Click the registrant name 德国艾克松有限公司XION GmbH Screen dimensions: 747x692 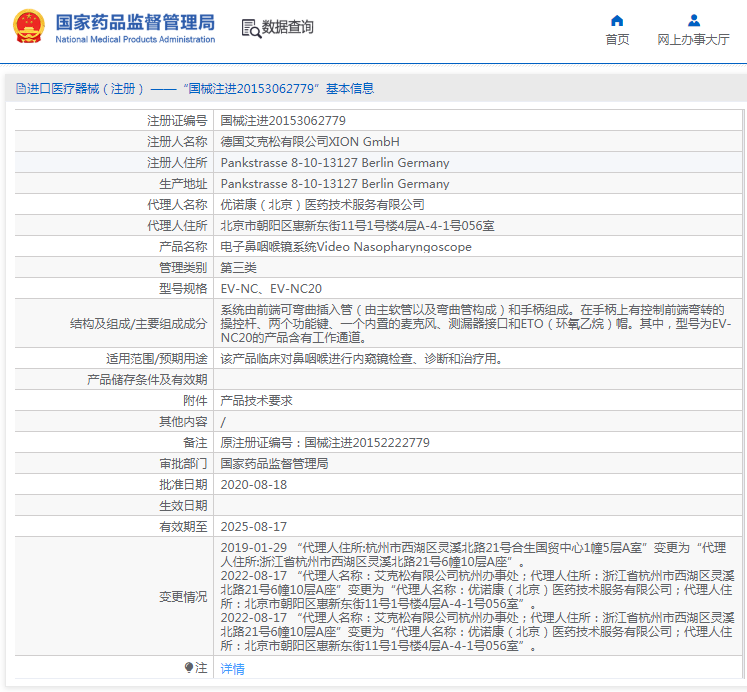point(309,141)
